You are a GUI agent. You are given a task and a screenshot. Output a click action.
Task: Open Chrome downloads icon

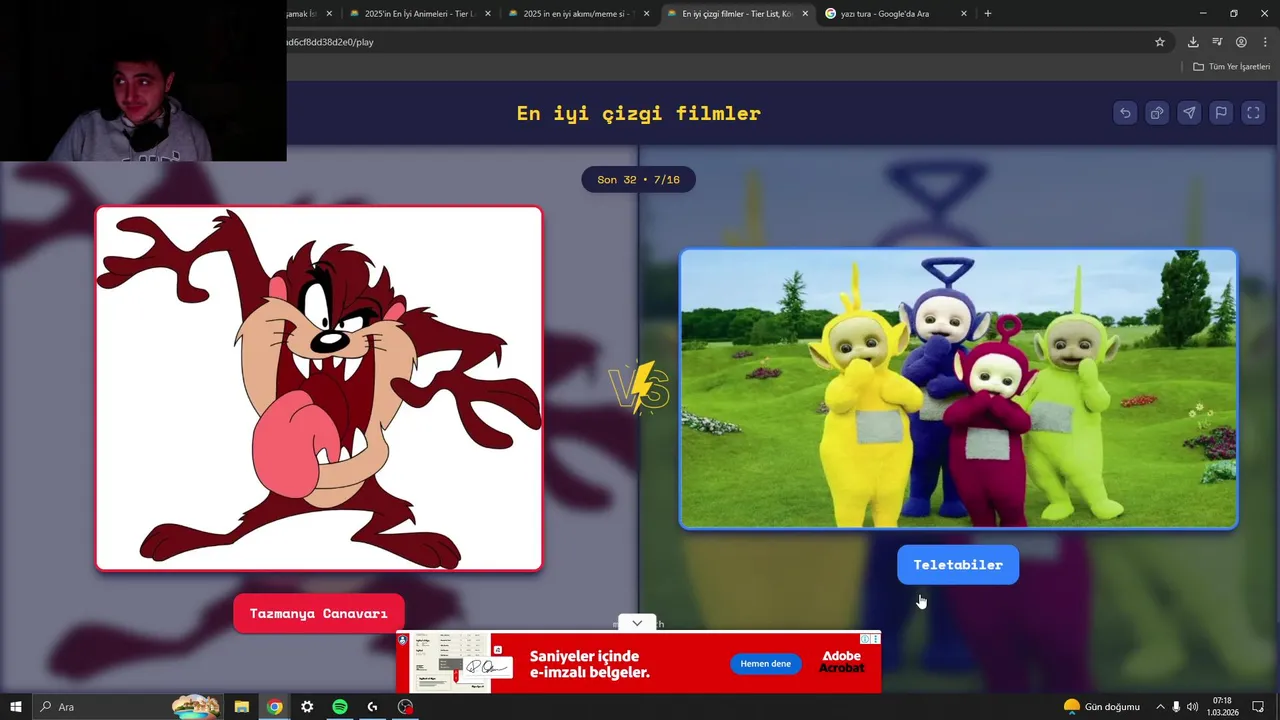coord(1193,42)
